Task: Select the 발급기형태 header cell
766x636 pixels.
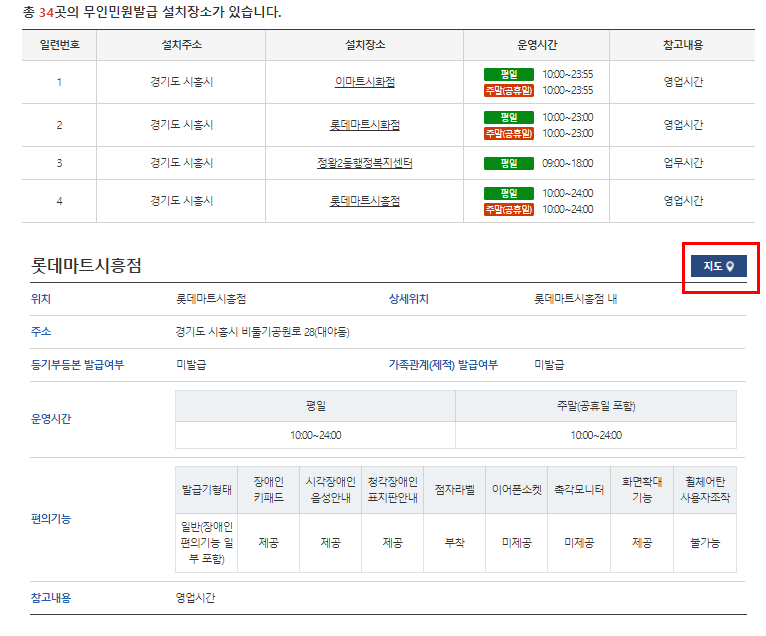Action: [207, 490]
